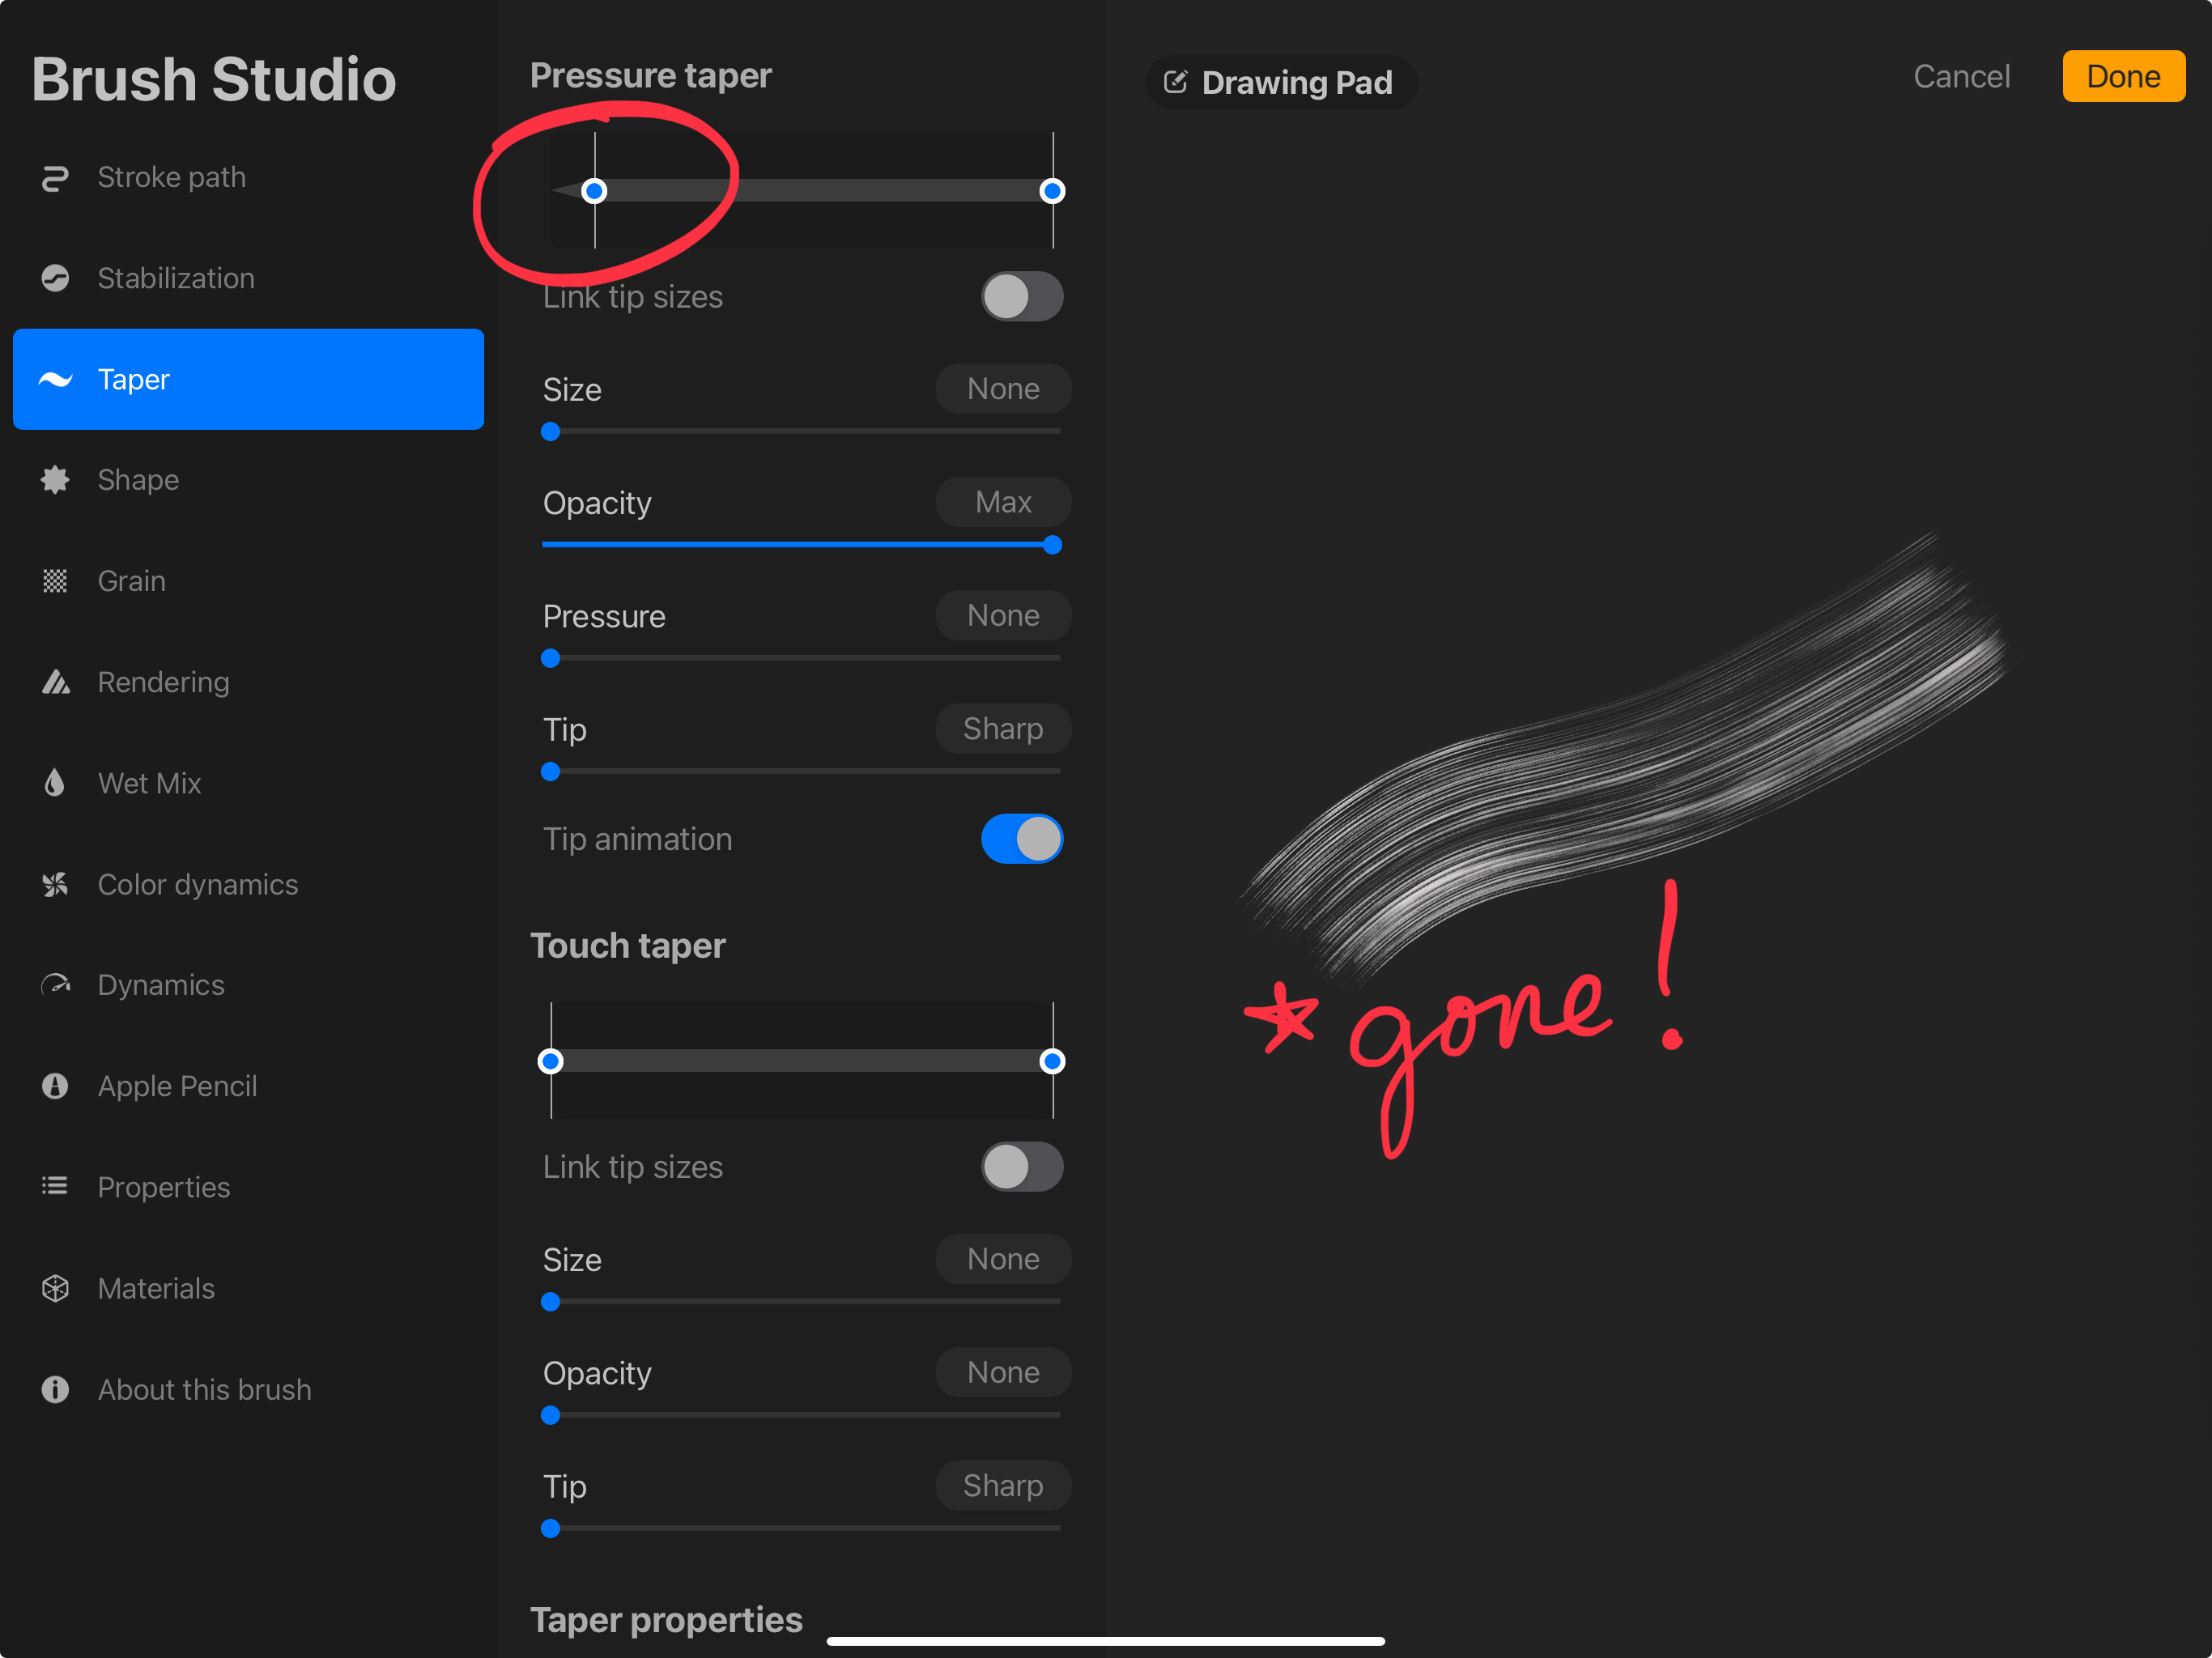Open the Drawing Pad button
This screenshot has width=2212, height=1658.
1281,82
